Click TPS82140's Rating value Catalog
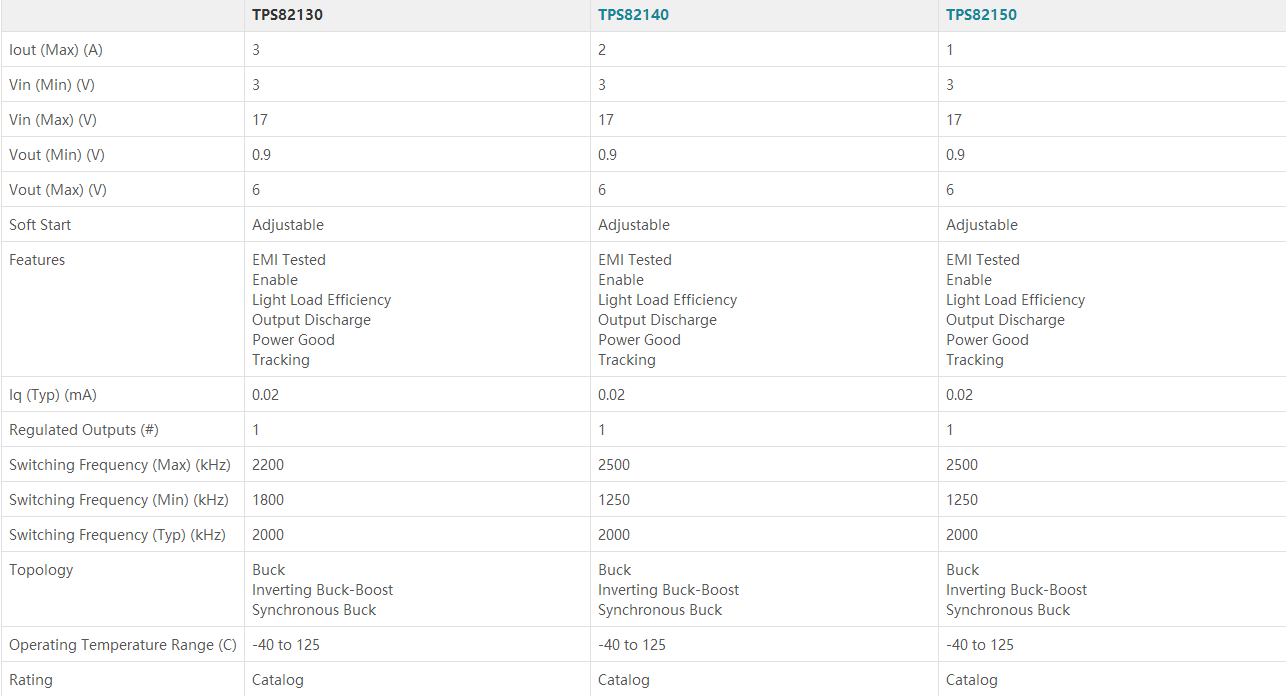The image size is (1286, 696). click(x=623, y=680)
